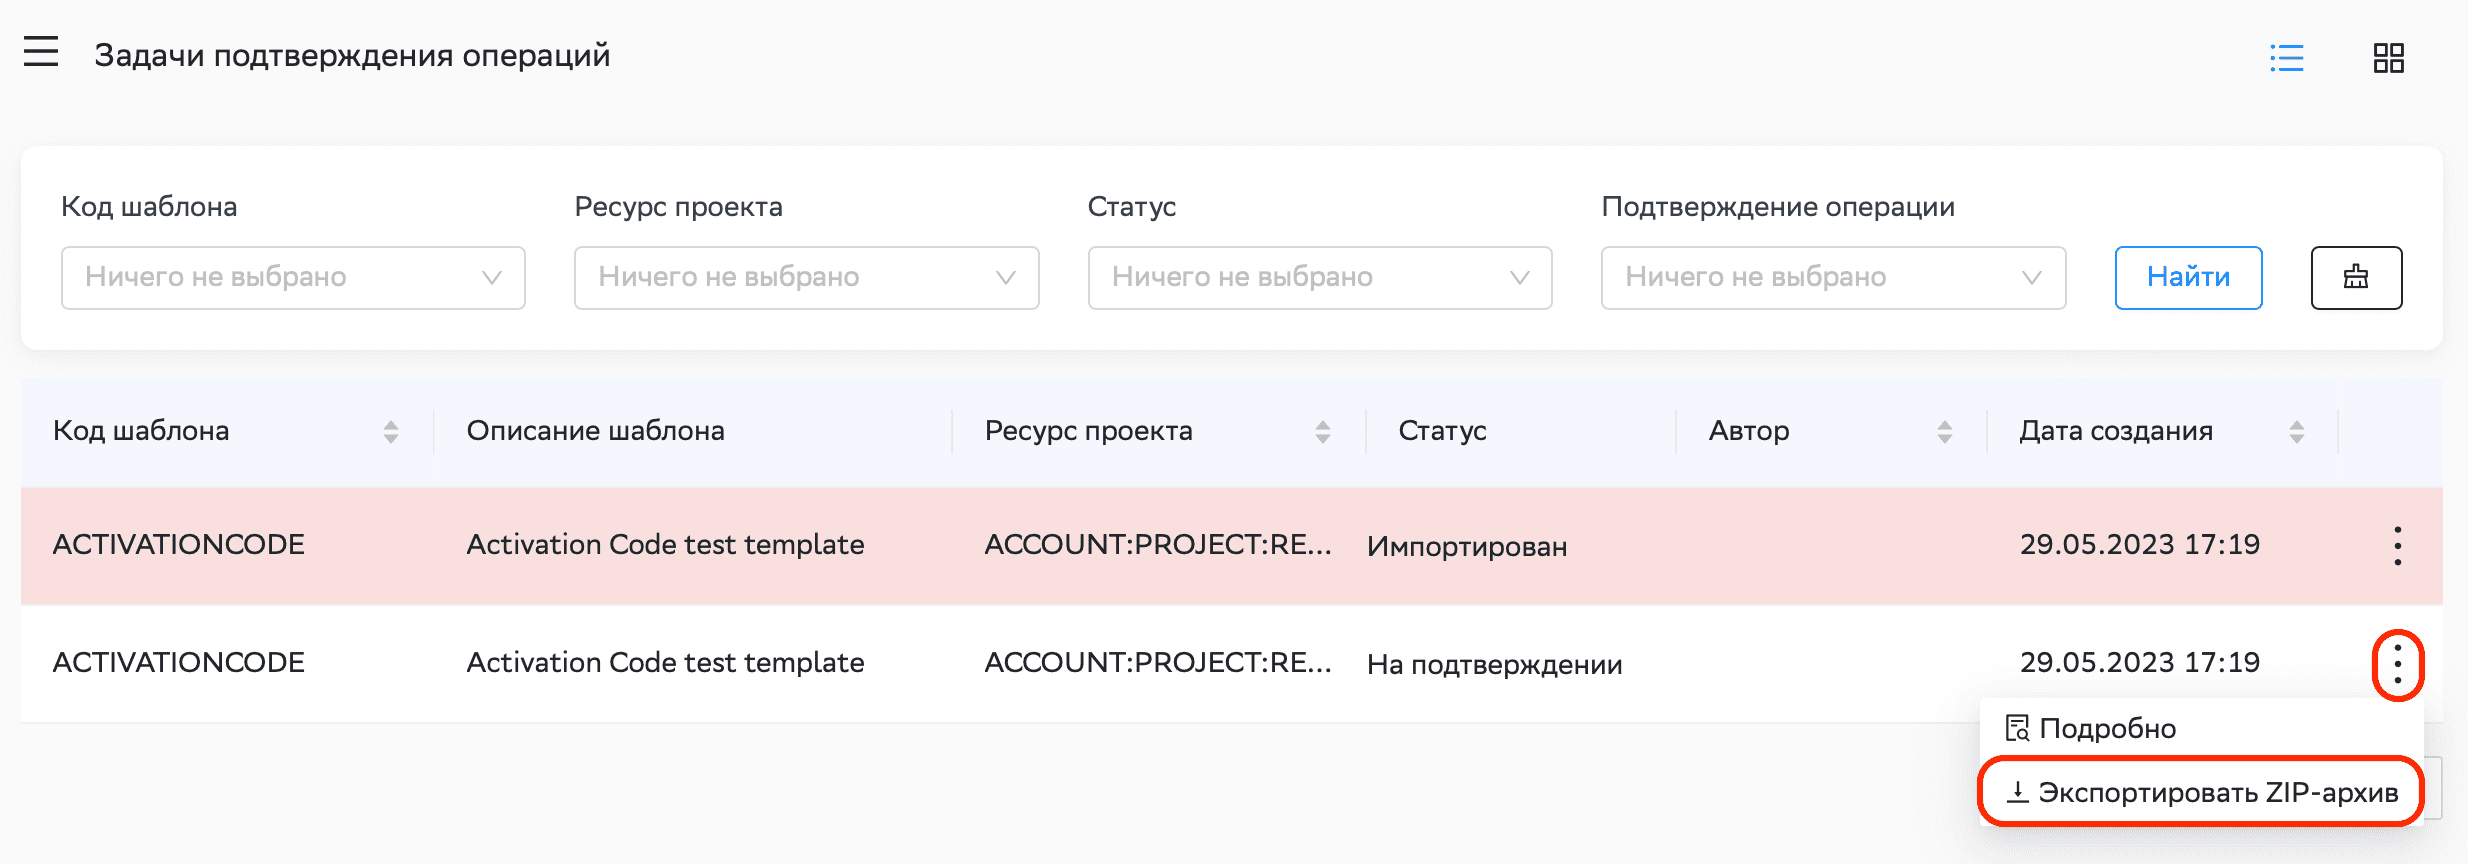Sort table by Дата создания column

2296,431
